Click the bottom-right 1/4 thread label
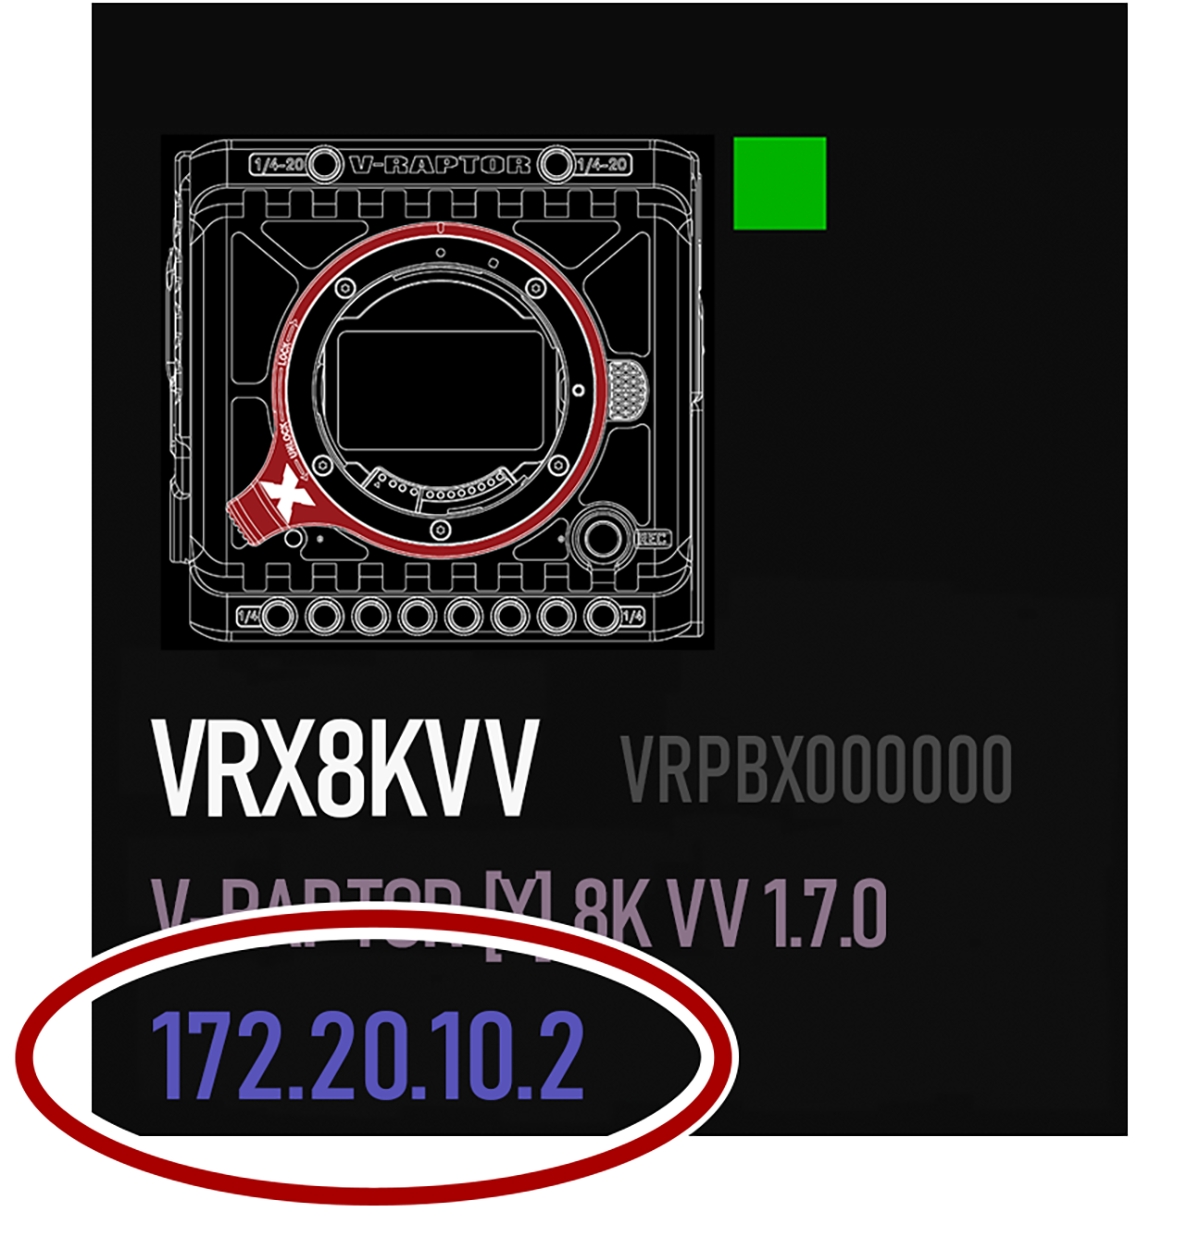Image resolution: width=1200 pixels, height=1250 pixels. pyautogui.click(x=633, y=616)
